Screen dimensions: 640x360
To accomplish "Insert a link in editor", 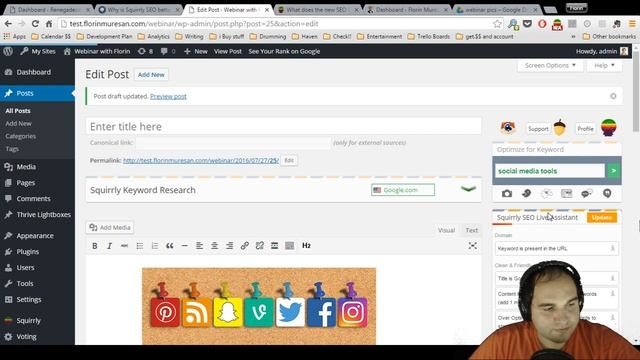I will 244,246.
